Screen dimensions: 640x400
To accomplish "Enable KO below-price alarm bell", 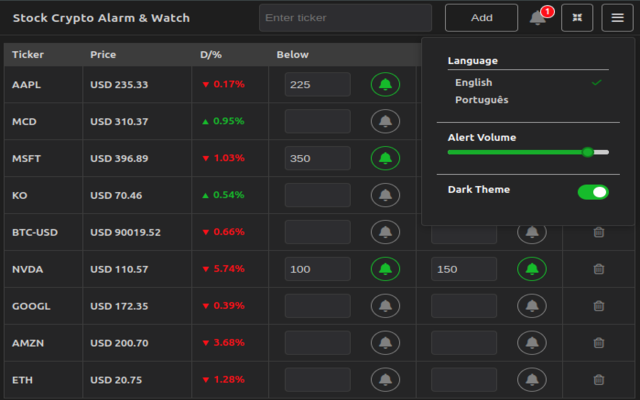I will coord(385,195).
